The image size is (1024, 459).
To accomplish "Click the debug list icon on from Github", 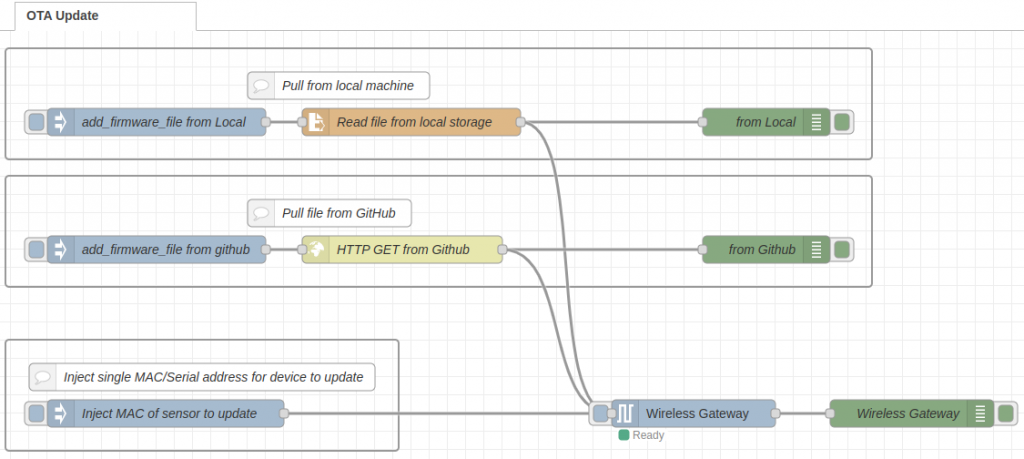I will pyautogui.click(x=816, y=249).
